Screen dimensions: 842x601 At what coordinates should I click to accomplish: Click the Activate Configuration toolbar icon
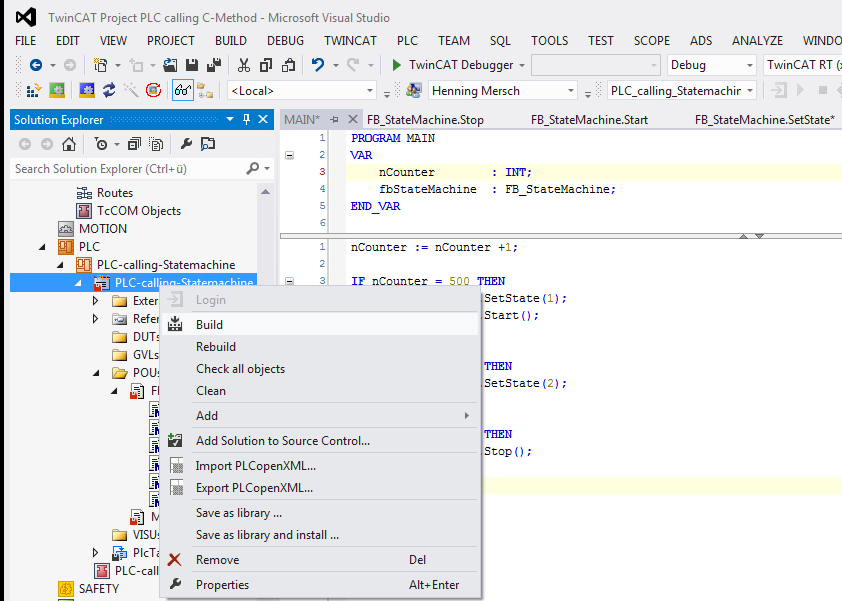[x=33, y=90]
